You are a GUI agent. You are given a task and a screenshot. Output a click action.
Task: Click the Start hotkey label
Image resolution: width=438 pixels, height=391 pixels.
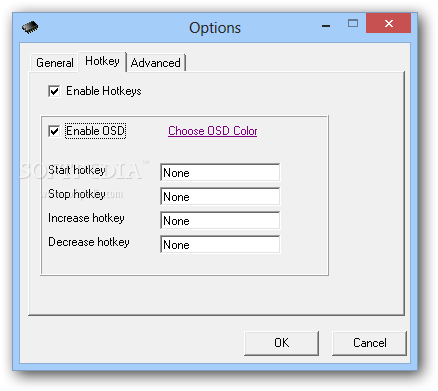tap(77, 170)
